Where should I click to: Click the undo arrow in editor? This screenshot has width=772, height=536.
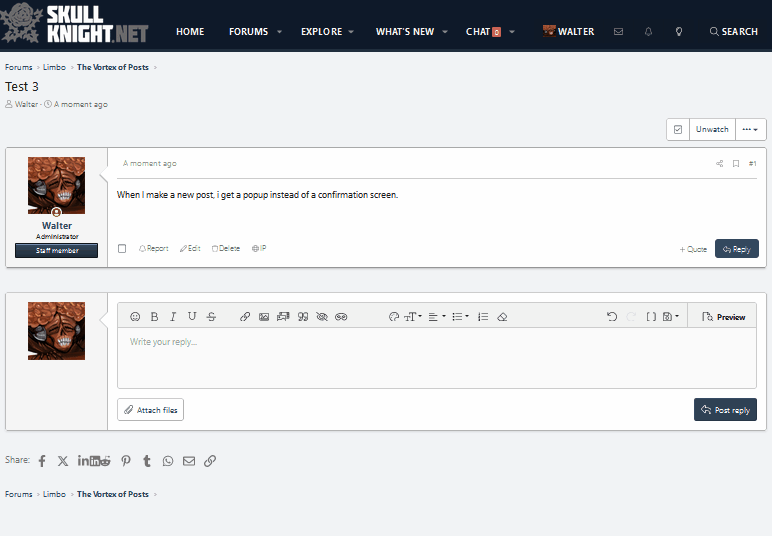pyautogui.click(x=612, y=317)
